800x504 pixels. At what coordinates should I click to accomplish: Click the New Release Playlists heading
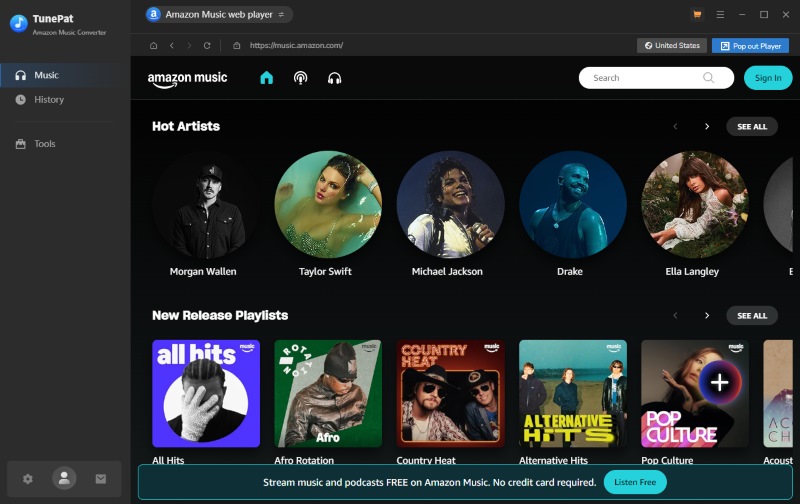(220, 316)
